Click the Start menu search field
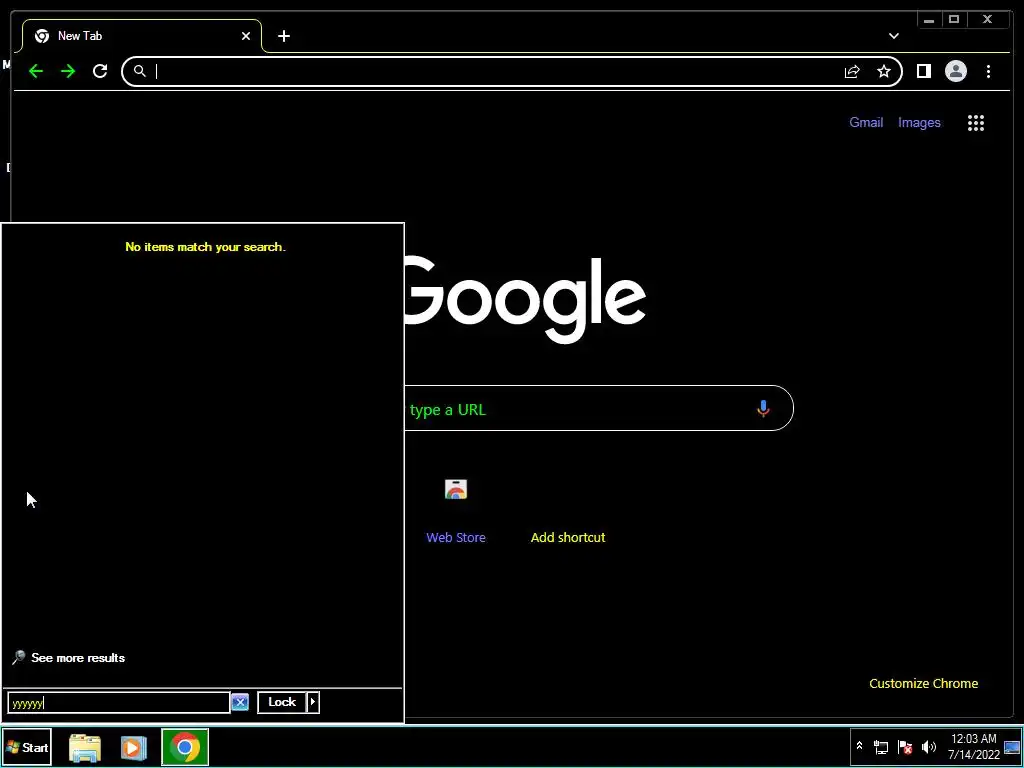The width and height of the screenshot is (1024, 768). pyautogui.click(x=119, y=703)
